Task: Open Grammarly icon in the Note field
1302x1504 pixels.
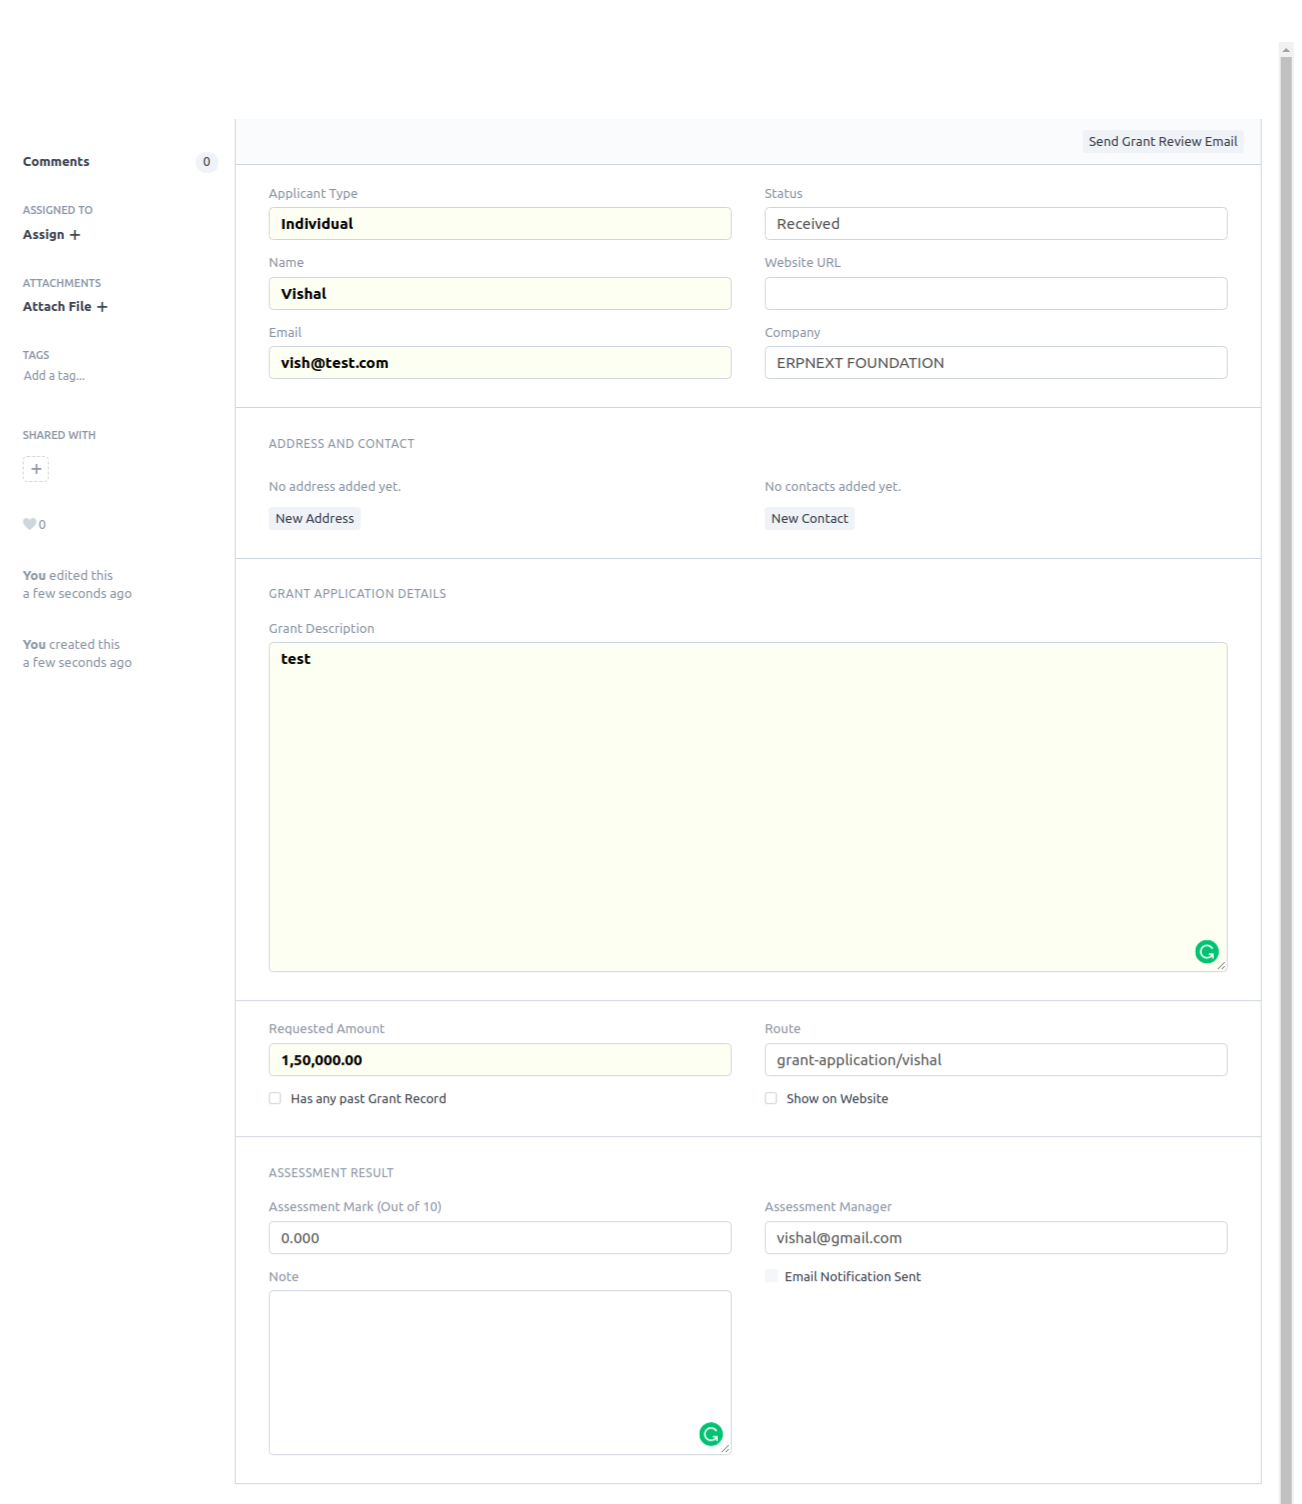Action: [710, 1434]
